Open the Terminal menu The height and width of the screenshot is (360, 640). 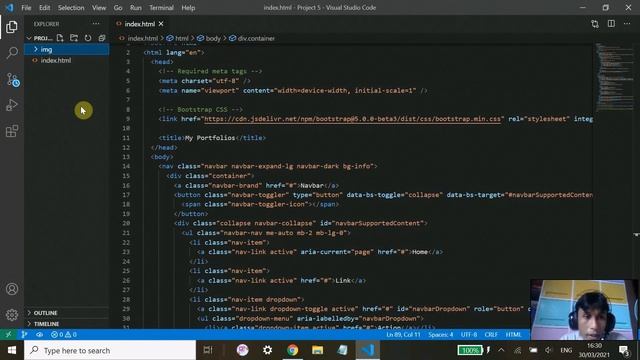point(161,8)
